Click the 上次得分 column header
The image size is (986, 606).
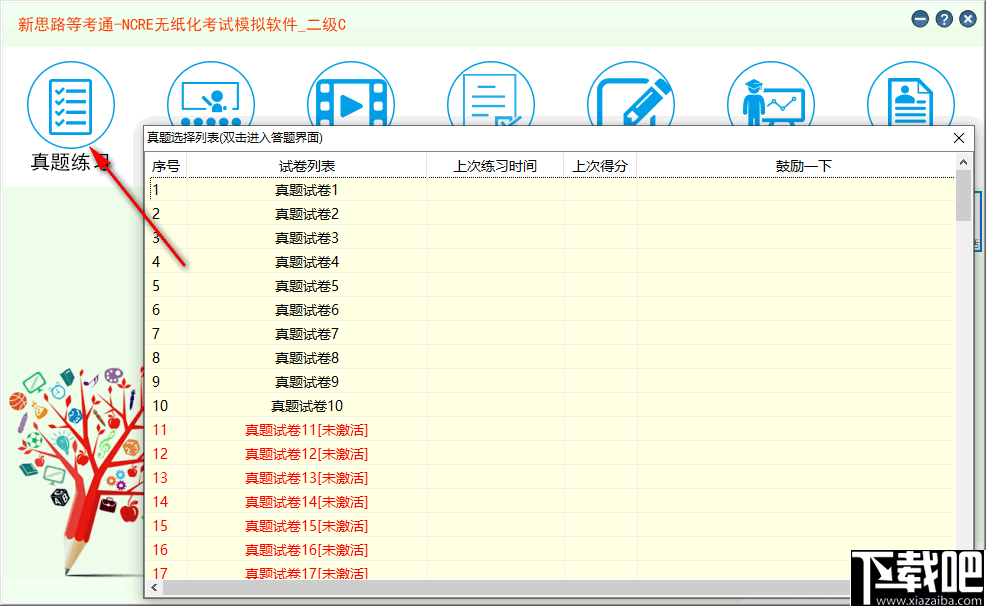pos(599,165)
